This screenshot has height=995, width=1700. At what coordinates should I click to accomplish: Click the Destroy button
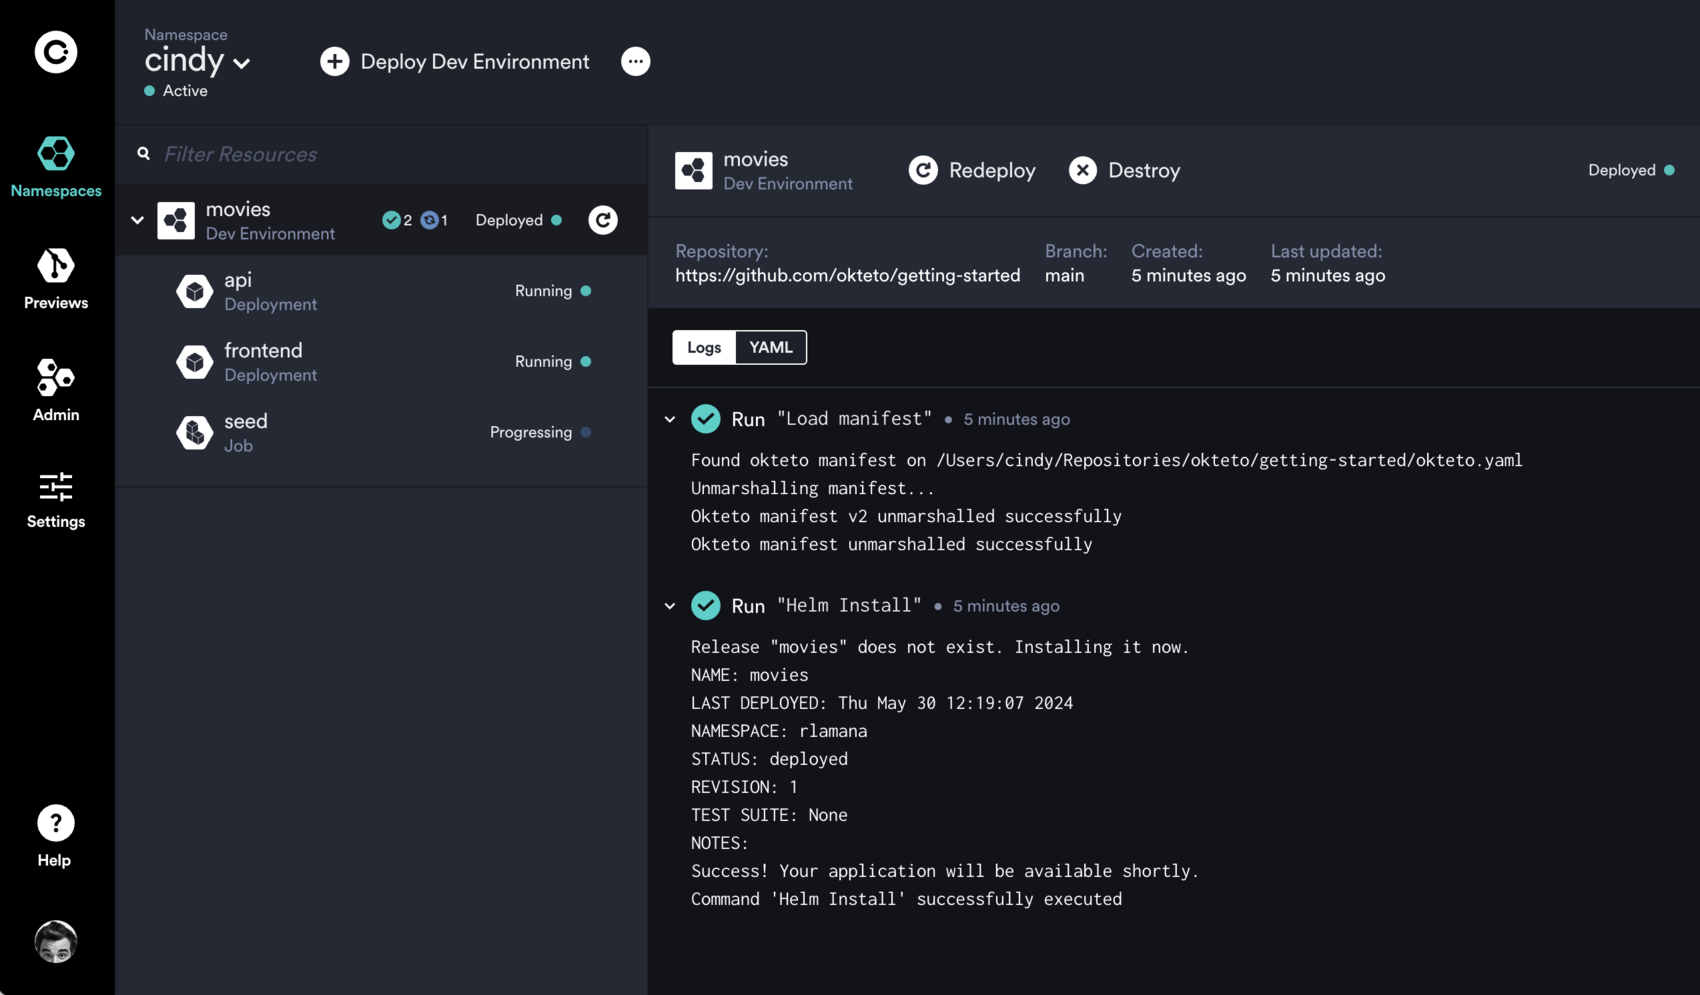1124,170
